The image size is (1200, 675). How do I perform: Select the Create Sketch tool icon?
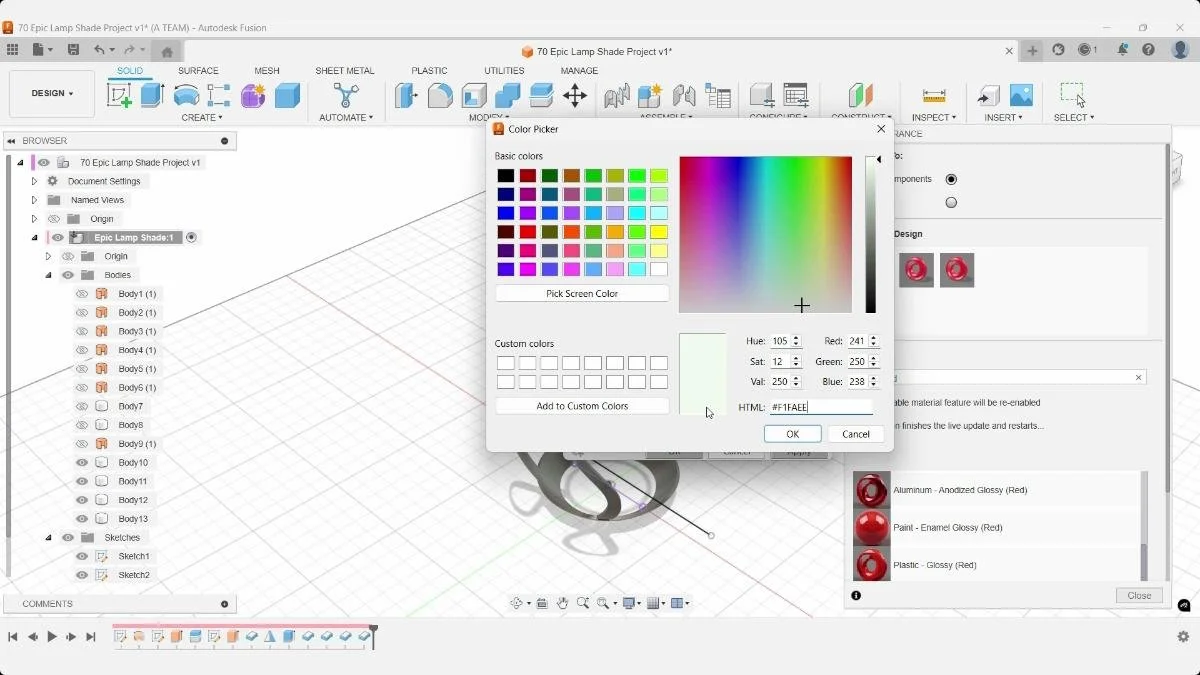pos(119,95)
